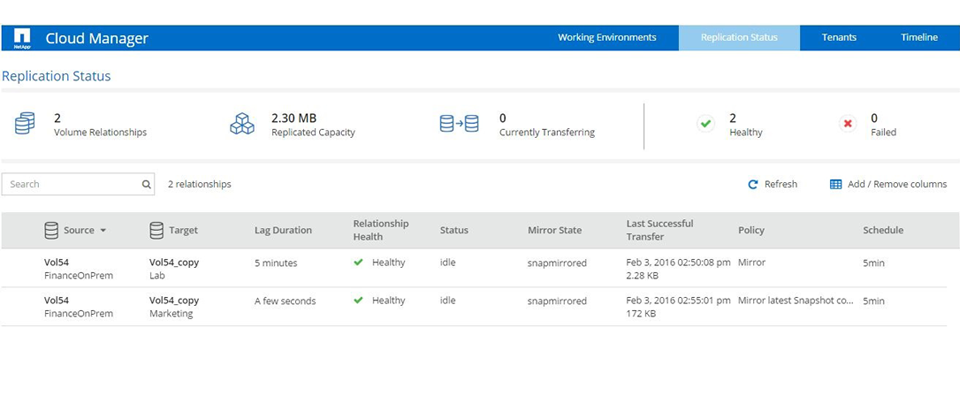Viewport: 960px width, 420px height.
Task: Click 'Mirror latest Snapshot co...' policy cell
Action: coord(795,301)
